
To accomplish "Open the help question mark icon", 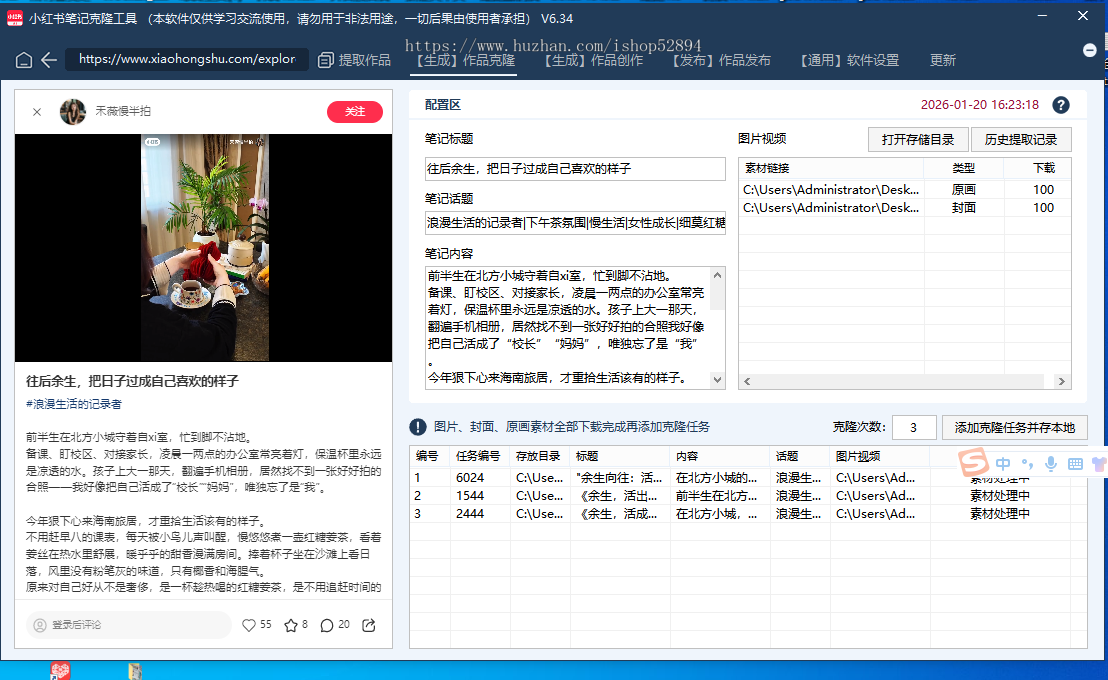I will [1060, 105].
